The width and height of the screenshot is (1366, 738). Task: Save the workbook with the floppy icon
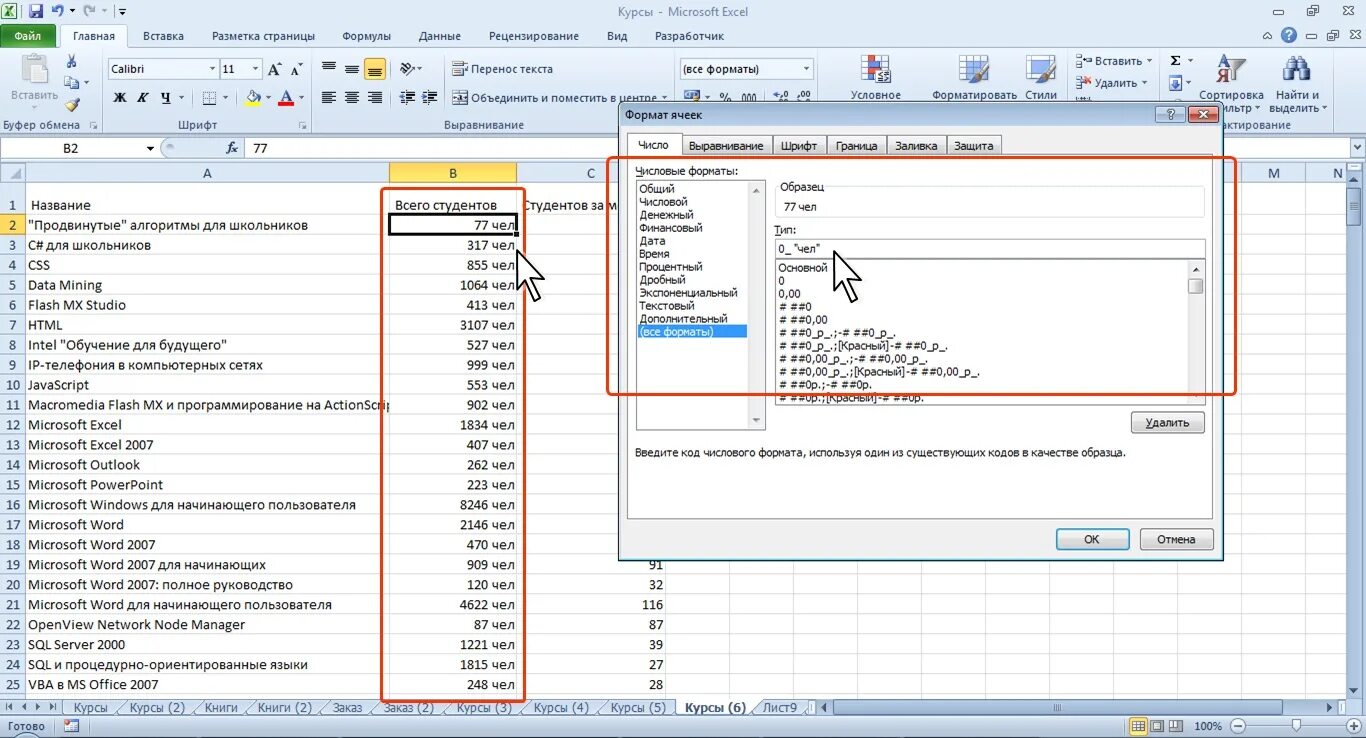pyautogui.click(x=36, y=12)
